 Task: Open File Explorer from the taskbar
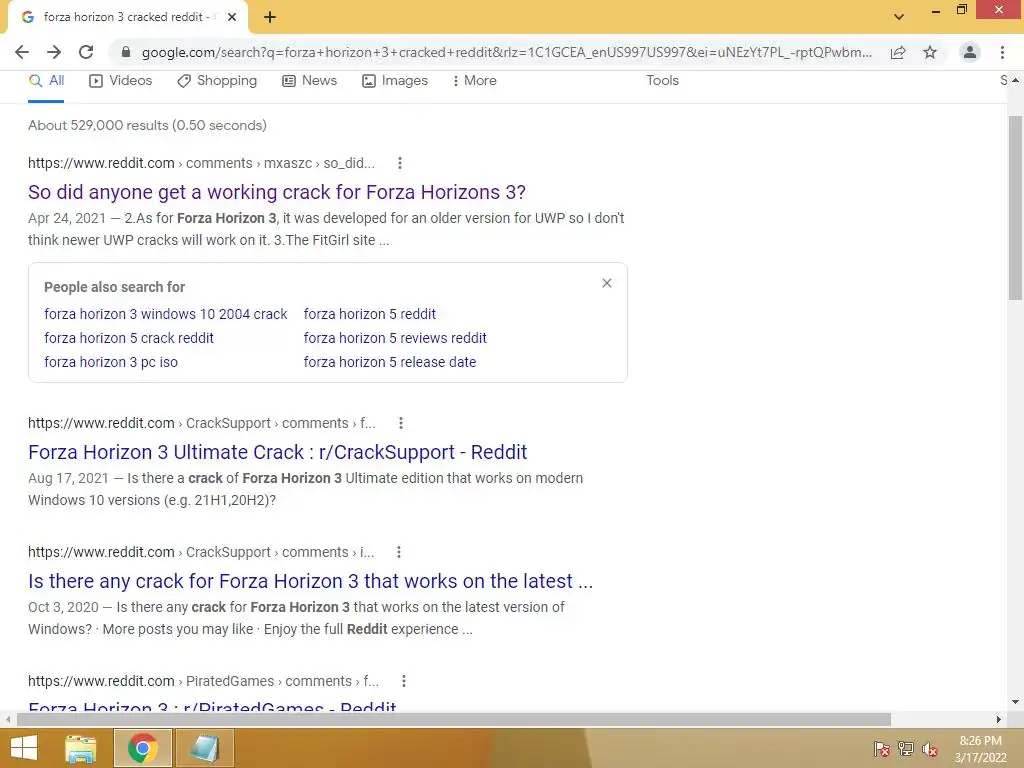click(81, 748)
